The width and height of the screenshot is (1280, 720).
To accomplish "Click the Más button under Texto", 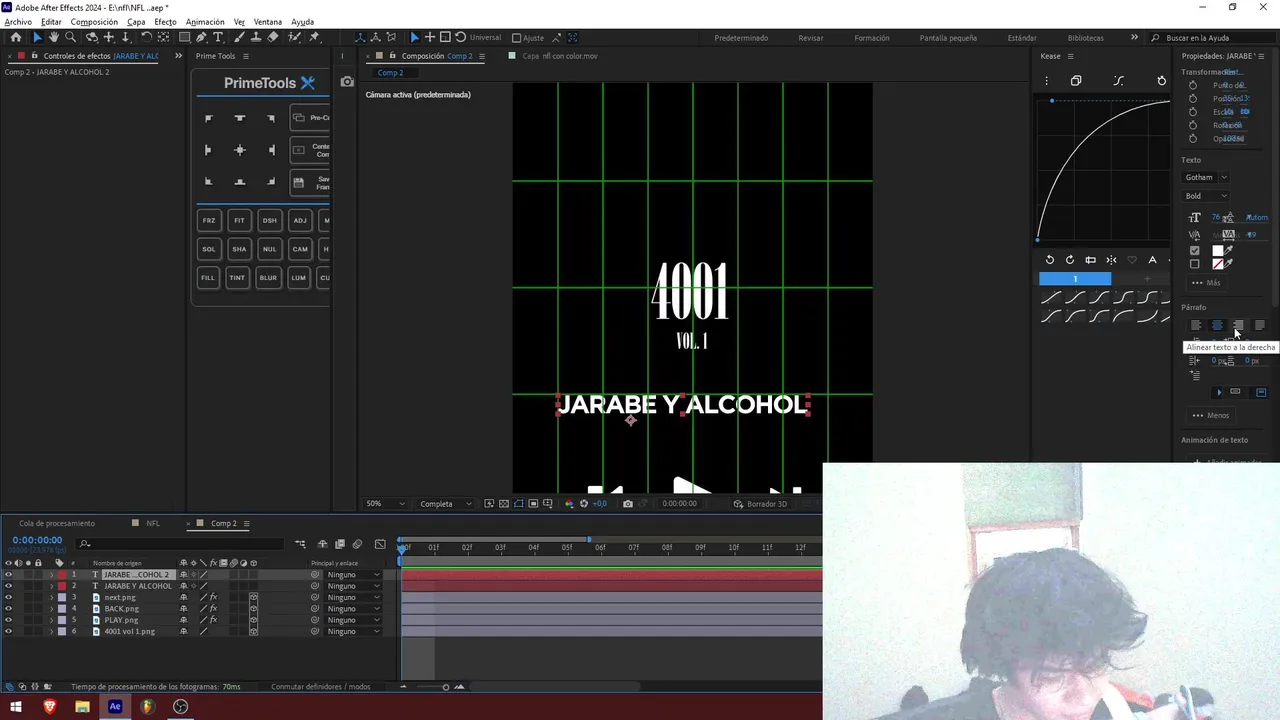I will pyautogui.click(x=1206, y=283).
